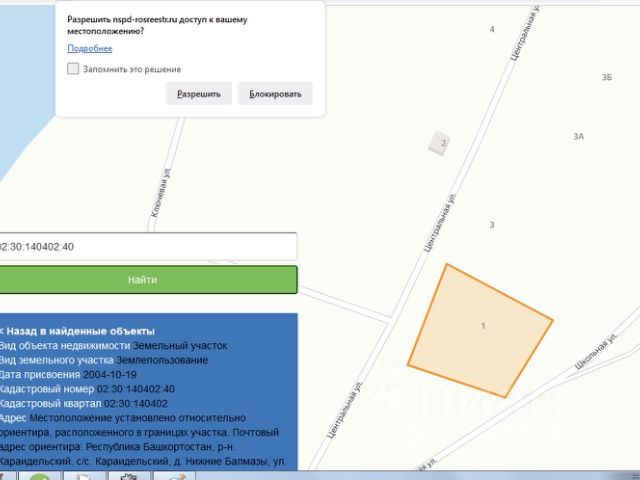The image size is (640, 480).
Task: Open the Подробнее link in the permission prompt
Action: coord(90,48)
